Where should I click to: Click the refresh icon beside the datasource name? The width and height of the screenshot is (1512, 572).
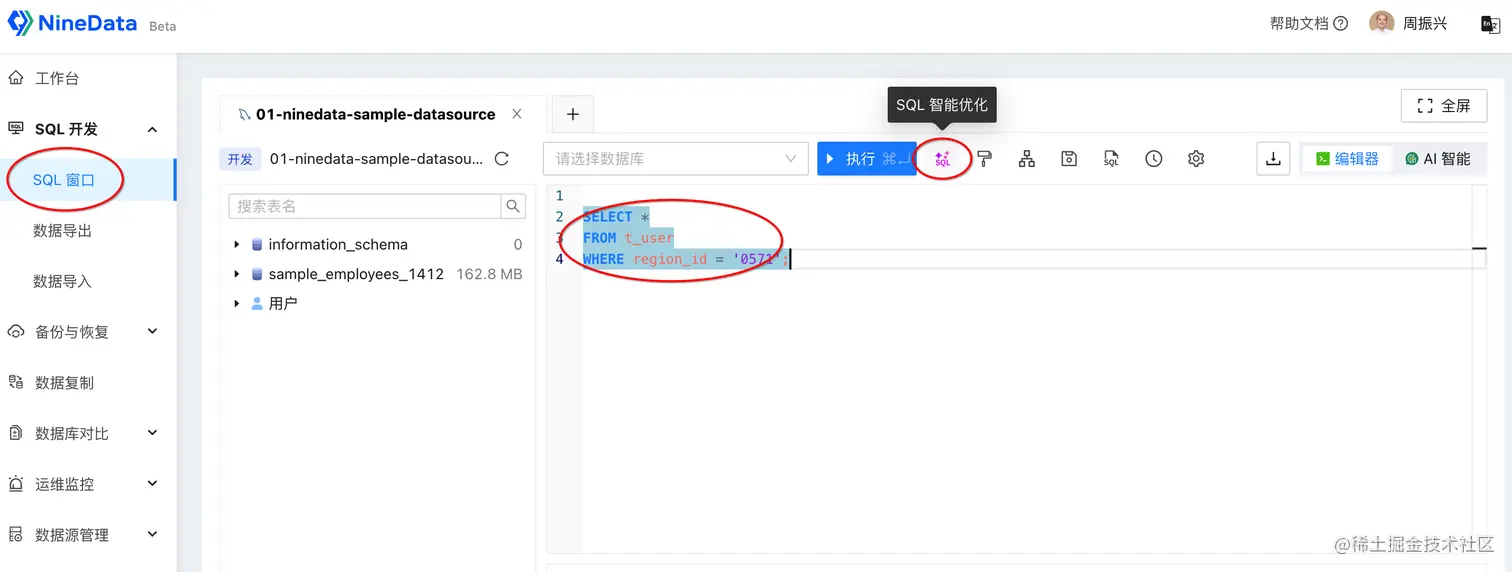point(502,159)
